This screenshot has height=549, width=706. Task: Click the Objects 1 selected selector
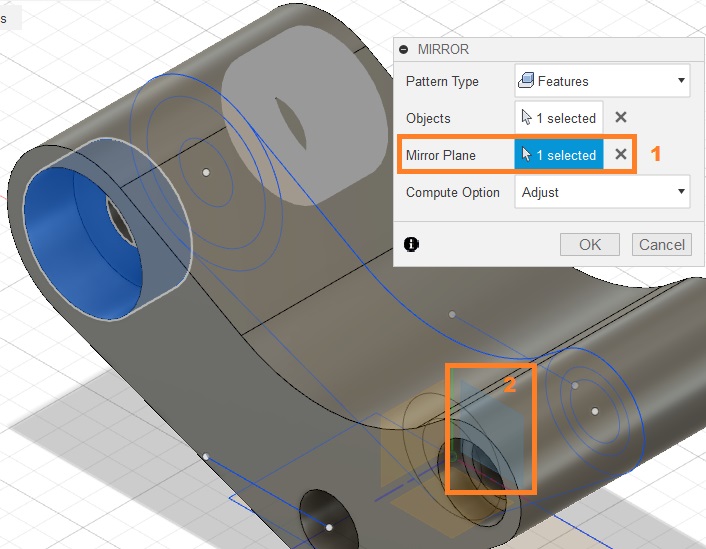pos(558,118)
